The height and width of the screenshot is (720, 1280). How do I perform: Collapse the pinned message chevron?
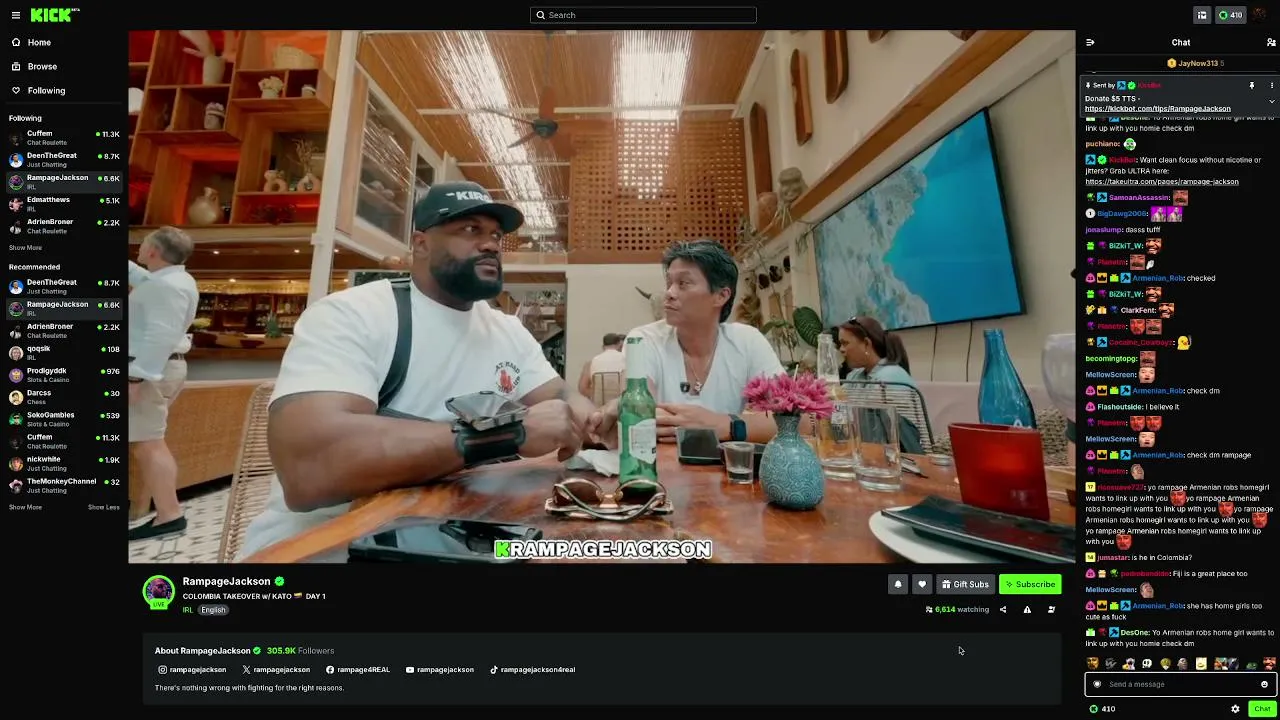coord(1271,101)
